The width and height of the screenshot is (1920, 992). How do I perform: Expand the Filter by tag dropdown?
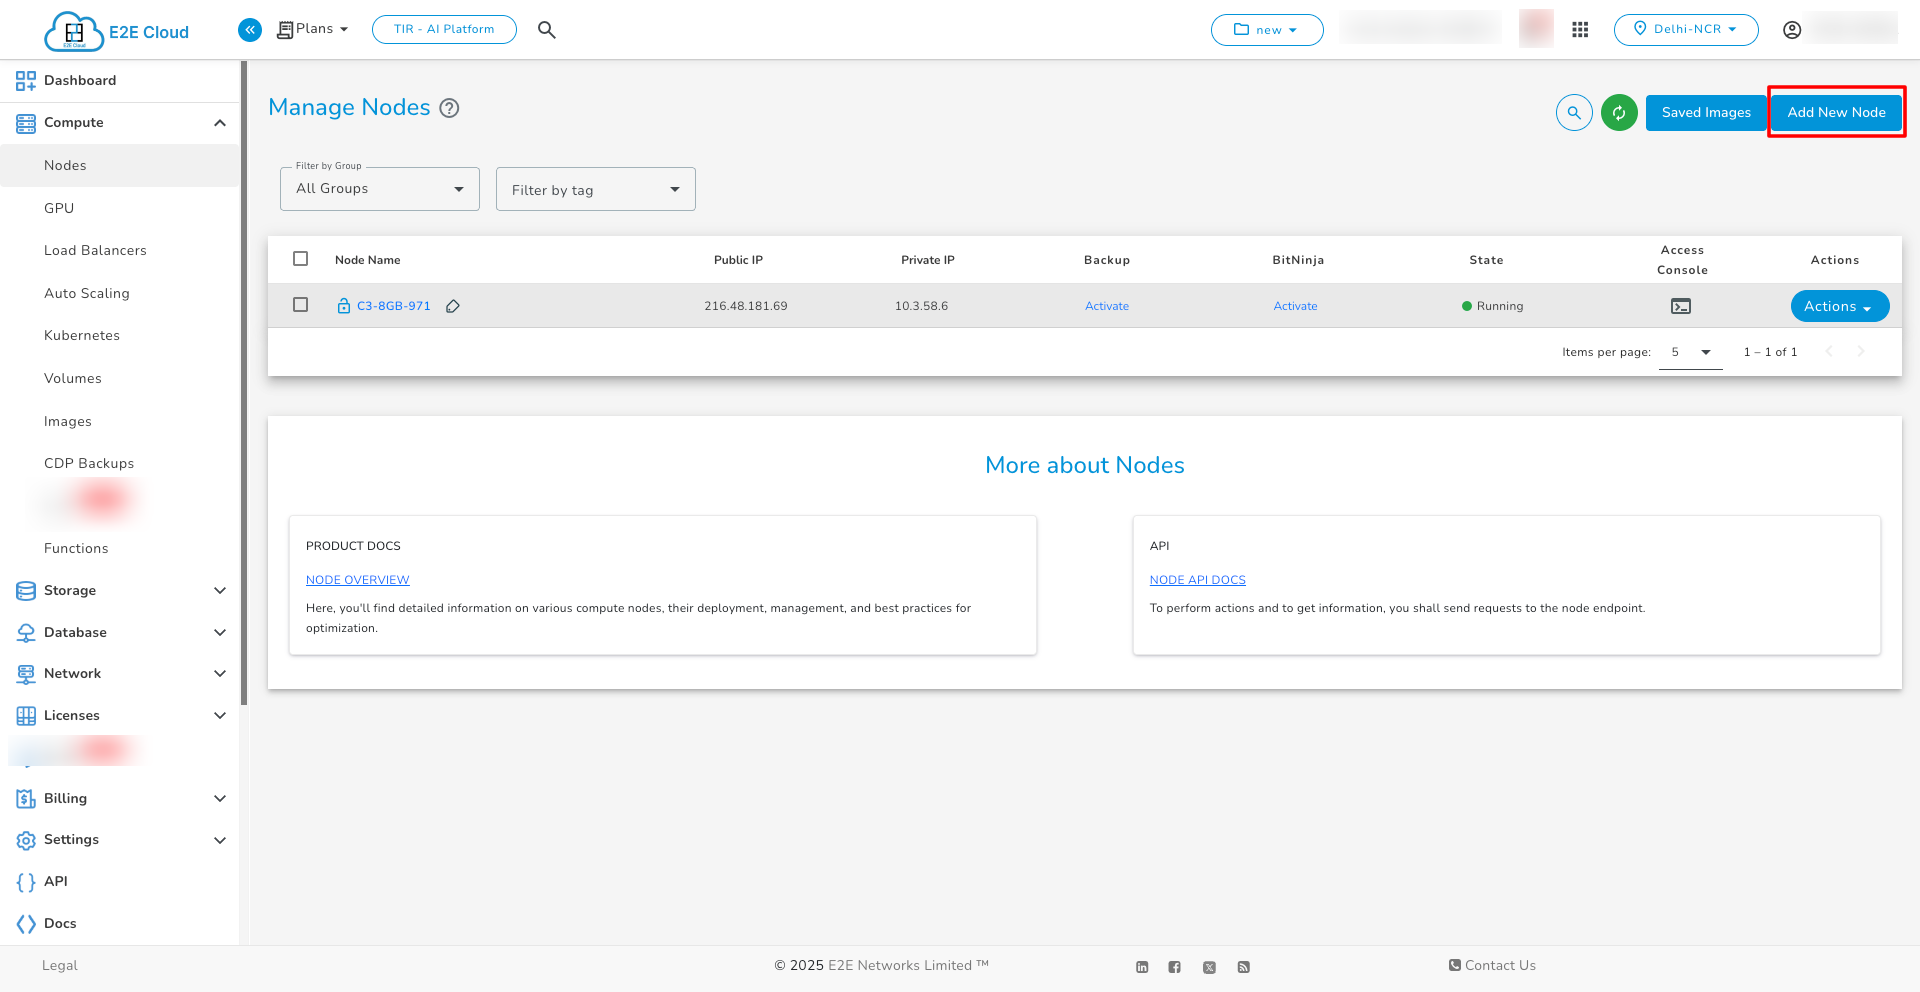click(x=594, y=188)
